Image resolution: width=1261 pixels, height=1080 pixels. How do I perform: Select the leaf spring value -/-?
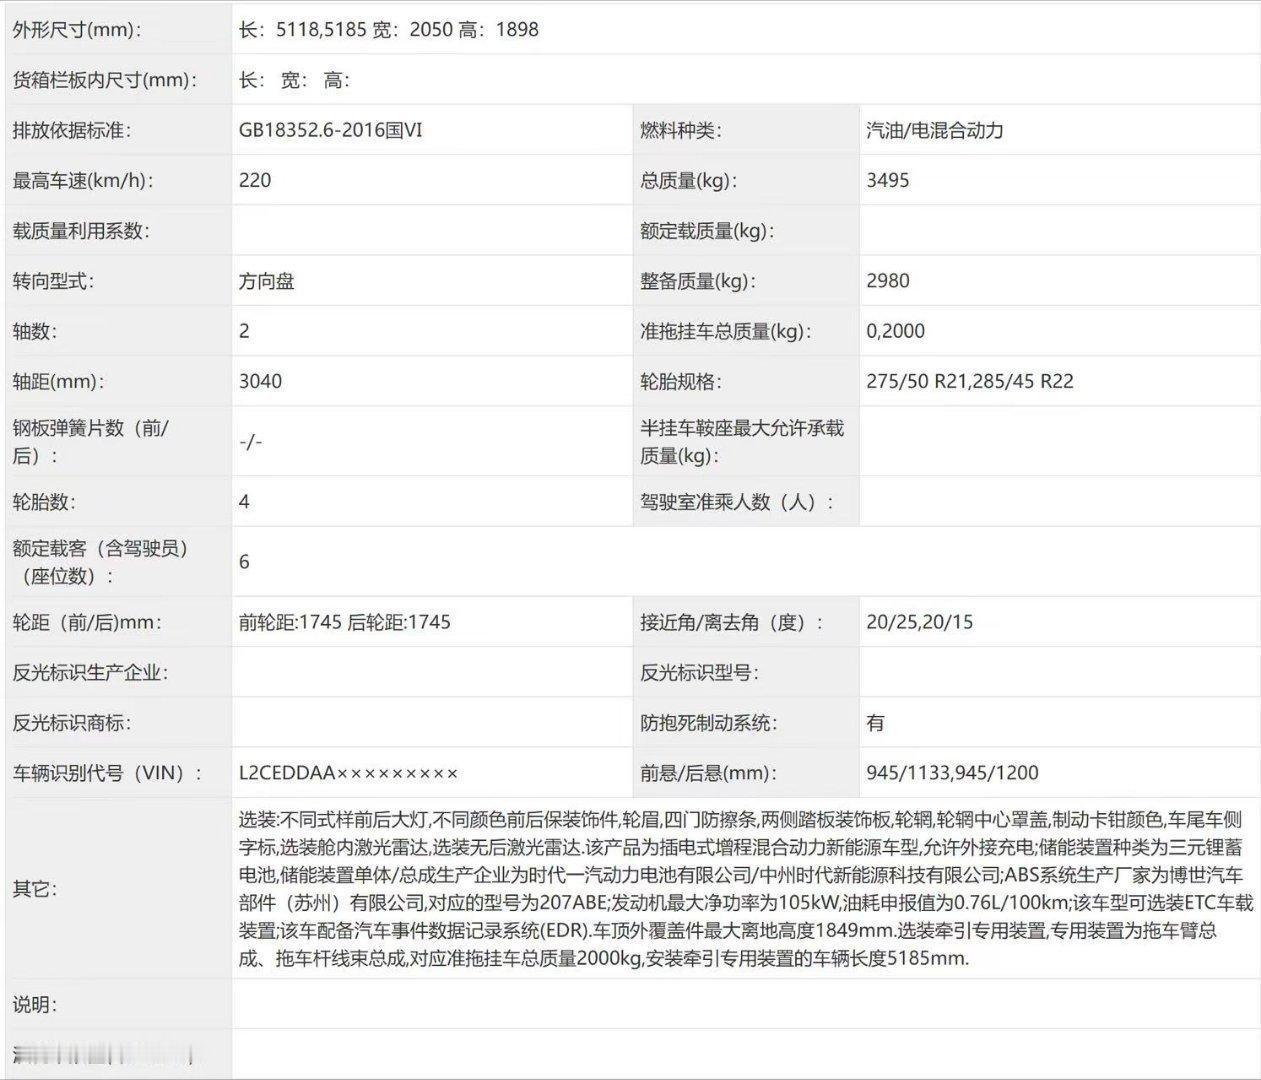coord(251,441)
